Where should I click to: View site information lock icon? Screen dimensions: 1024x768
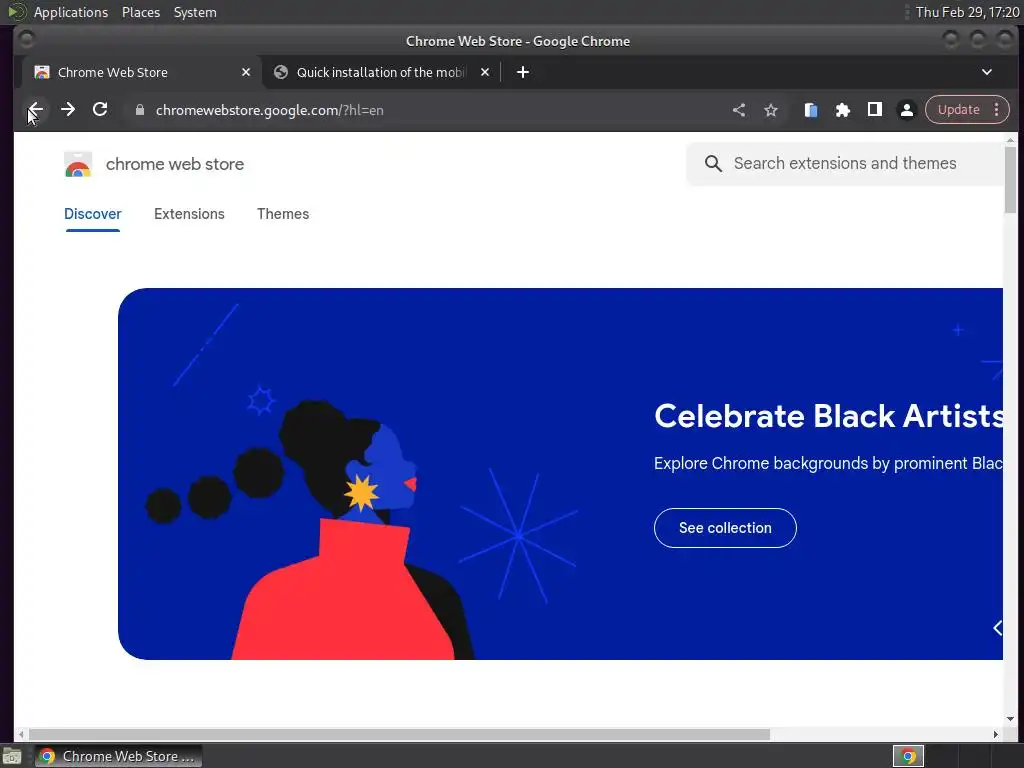click(139, 110)
